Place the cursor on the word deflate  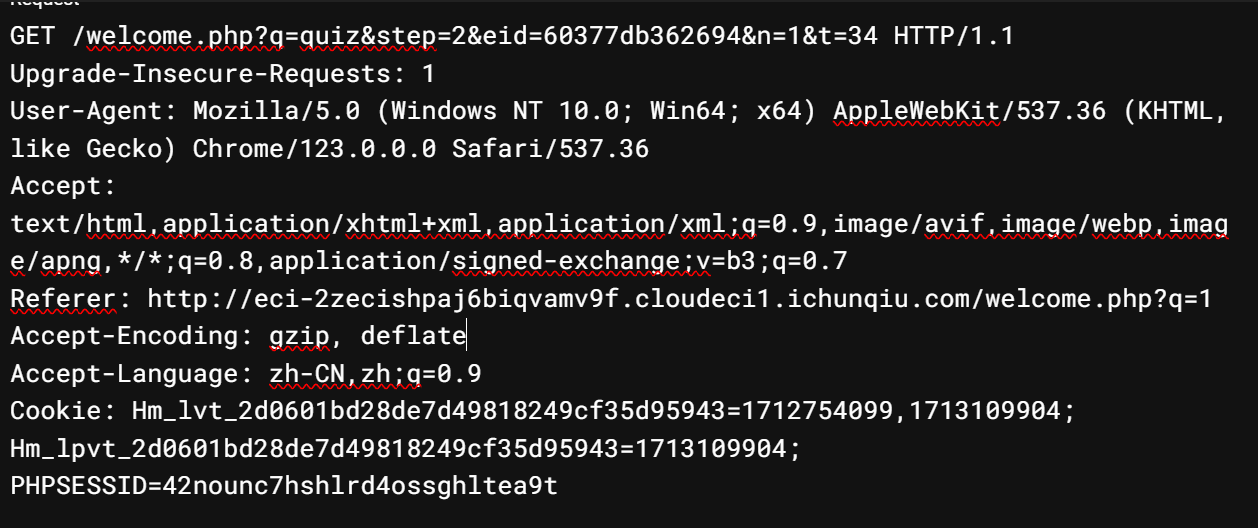click(x=413, y=336)
